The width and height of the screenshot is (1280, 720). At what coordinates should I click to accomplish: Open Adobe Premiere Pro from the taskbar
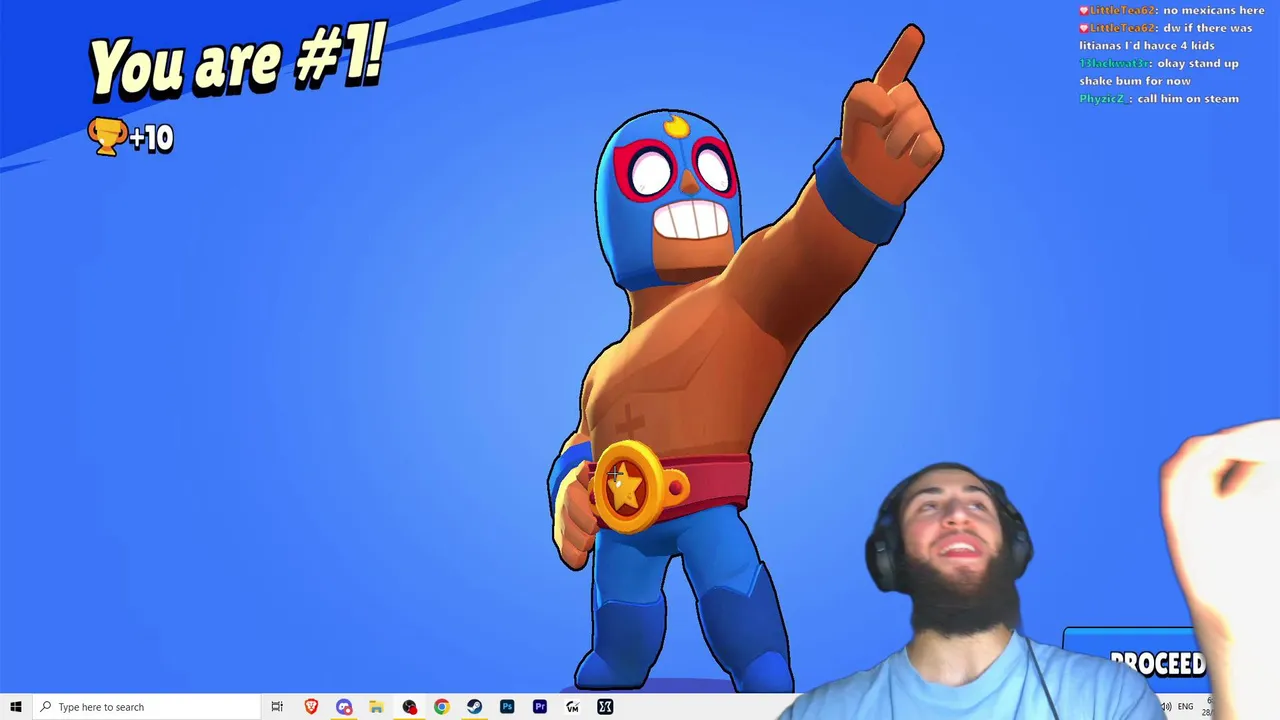(540, 707)
